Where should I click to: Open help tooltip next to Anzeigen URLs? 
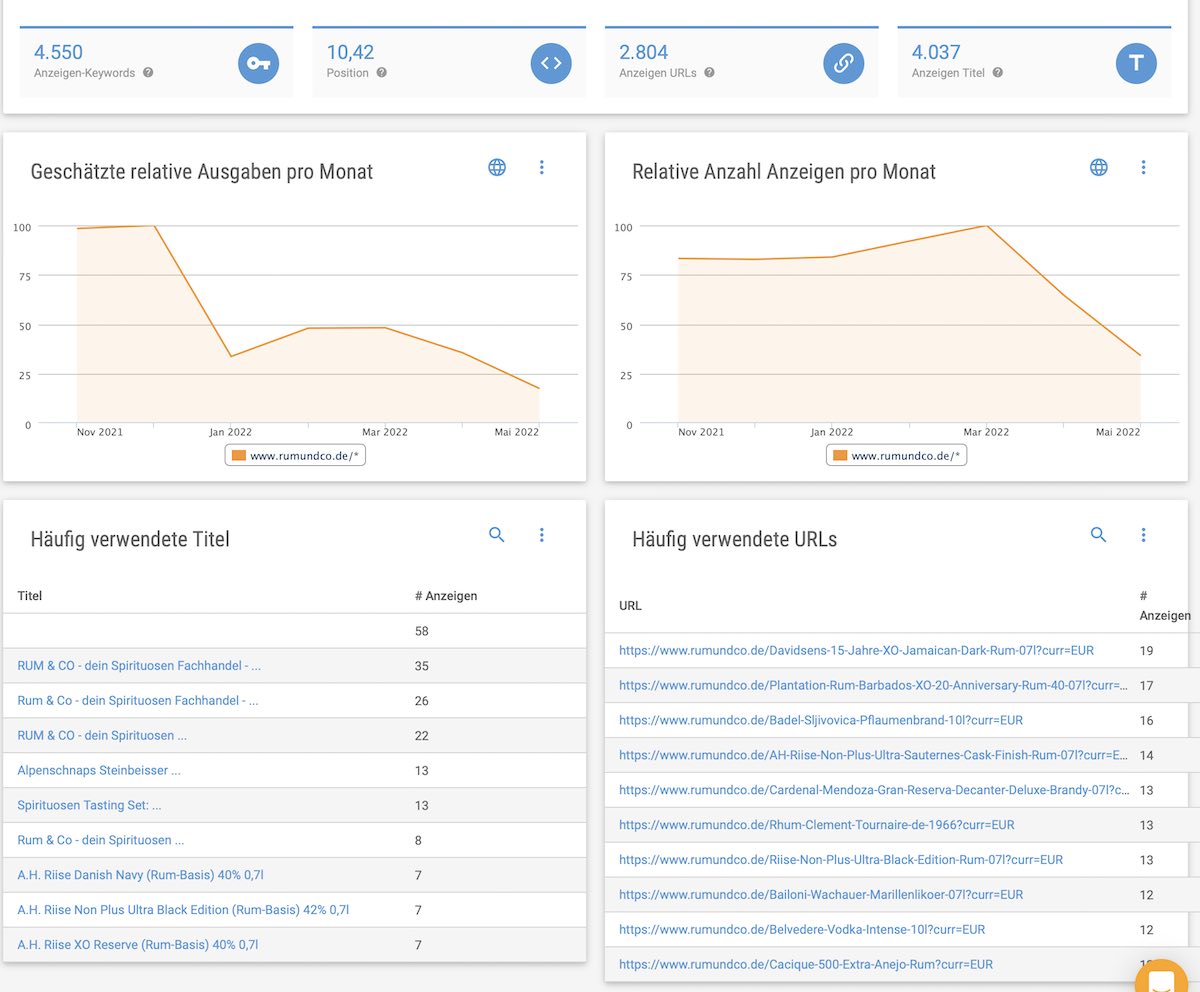coord(709,73)
